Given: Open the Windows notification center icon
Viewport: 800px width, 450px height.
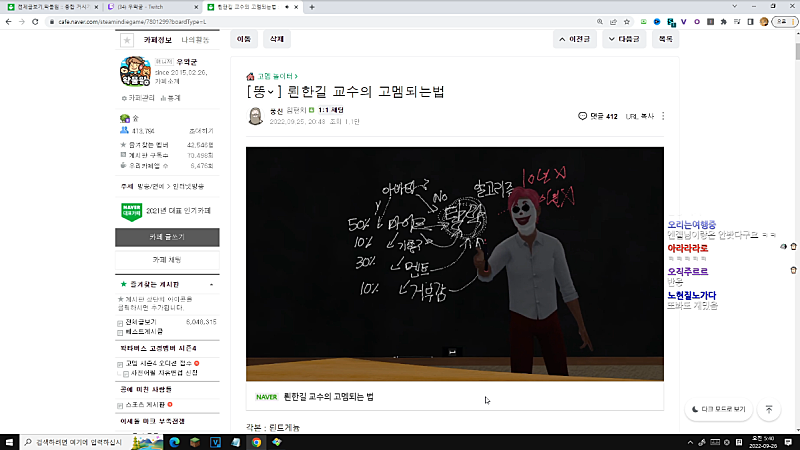Looking at the screenshot, I should pos(788,442).
